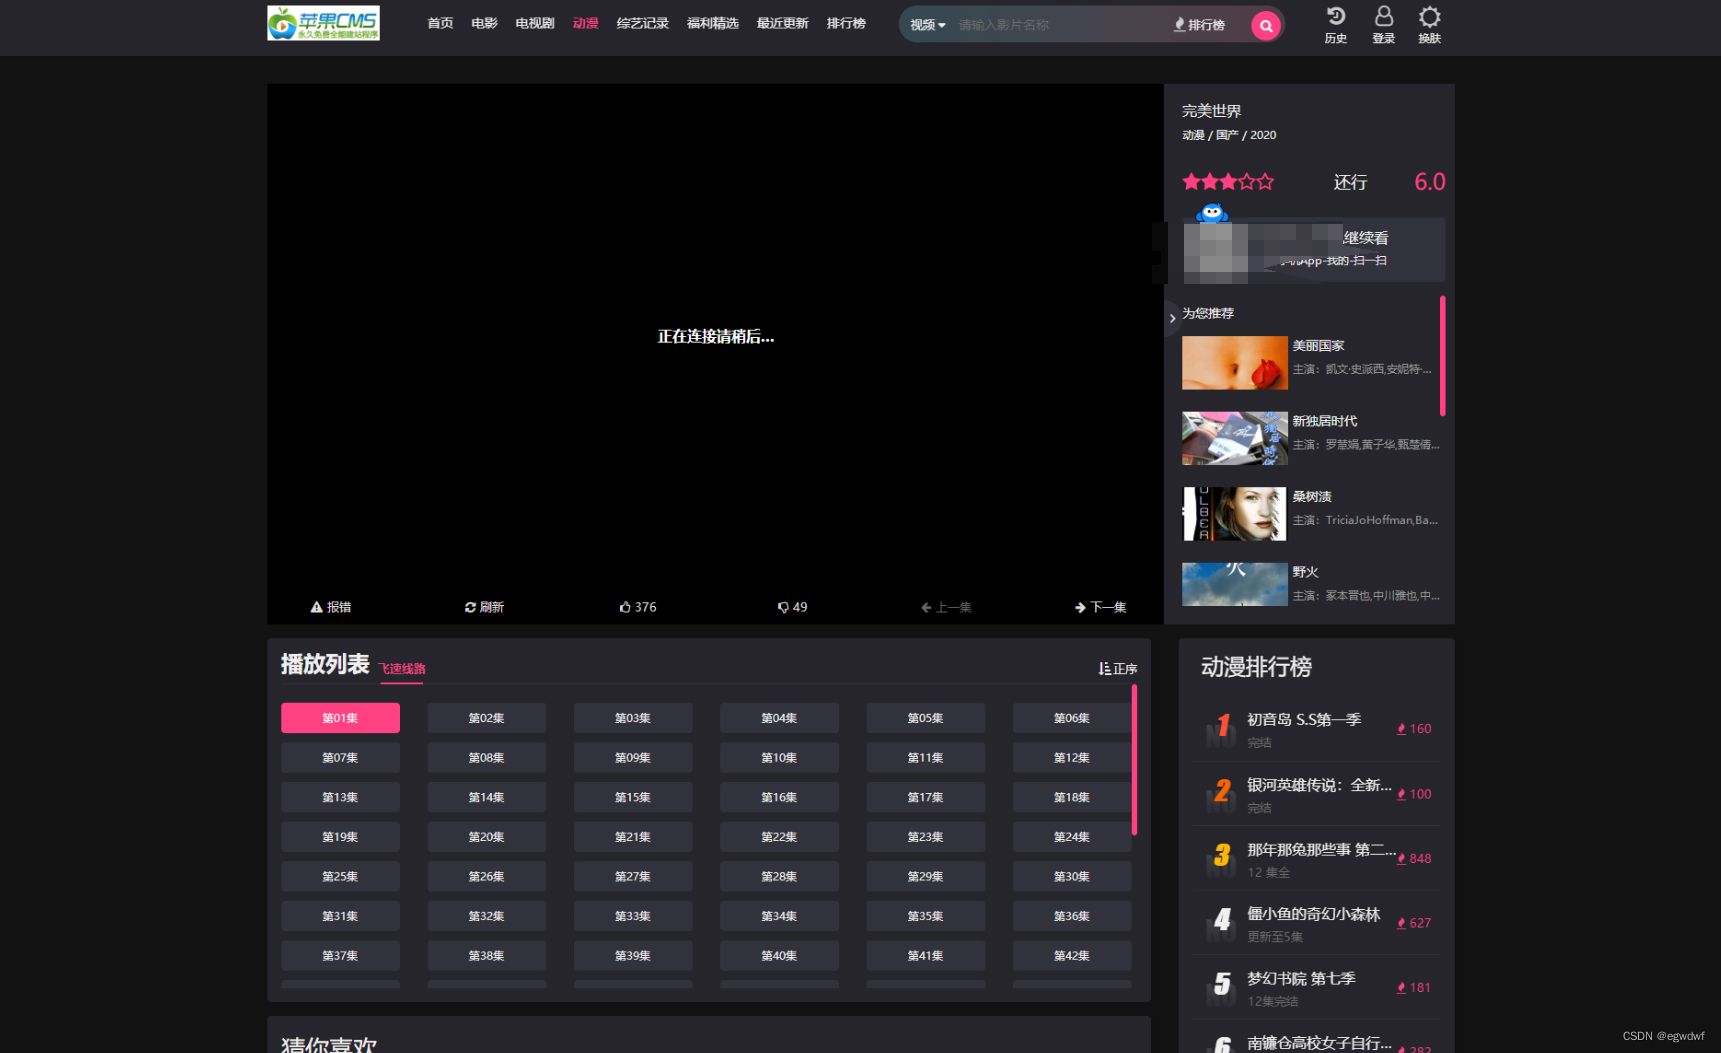The height and width of the screenshot is (1053, 1721).
Task: Expand the collapsed recommendation side panel arrow
Action: point(1172,318)
